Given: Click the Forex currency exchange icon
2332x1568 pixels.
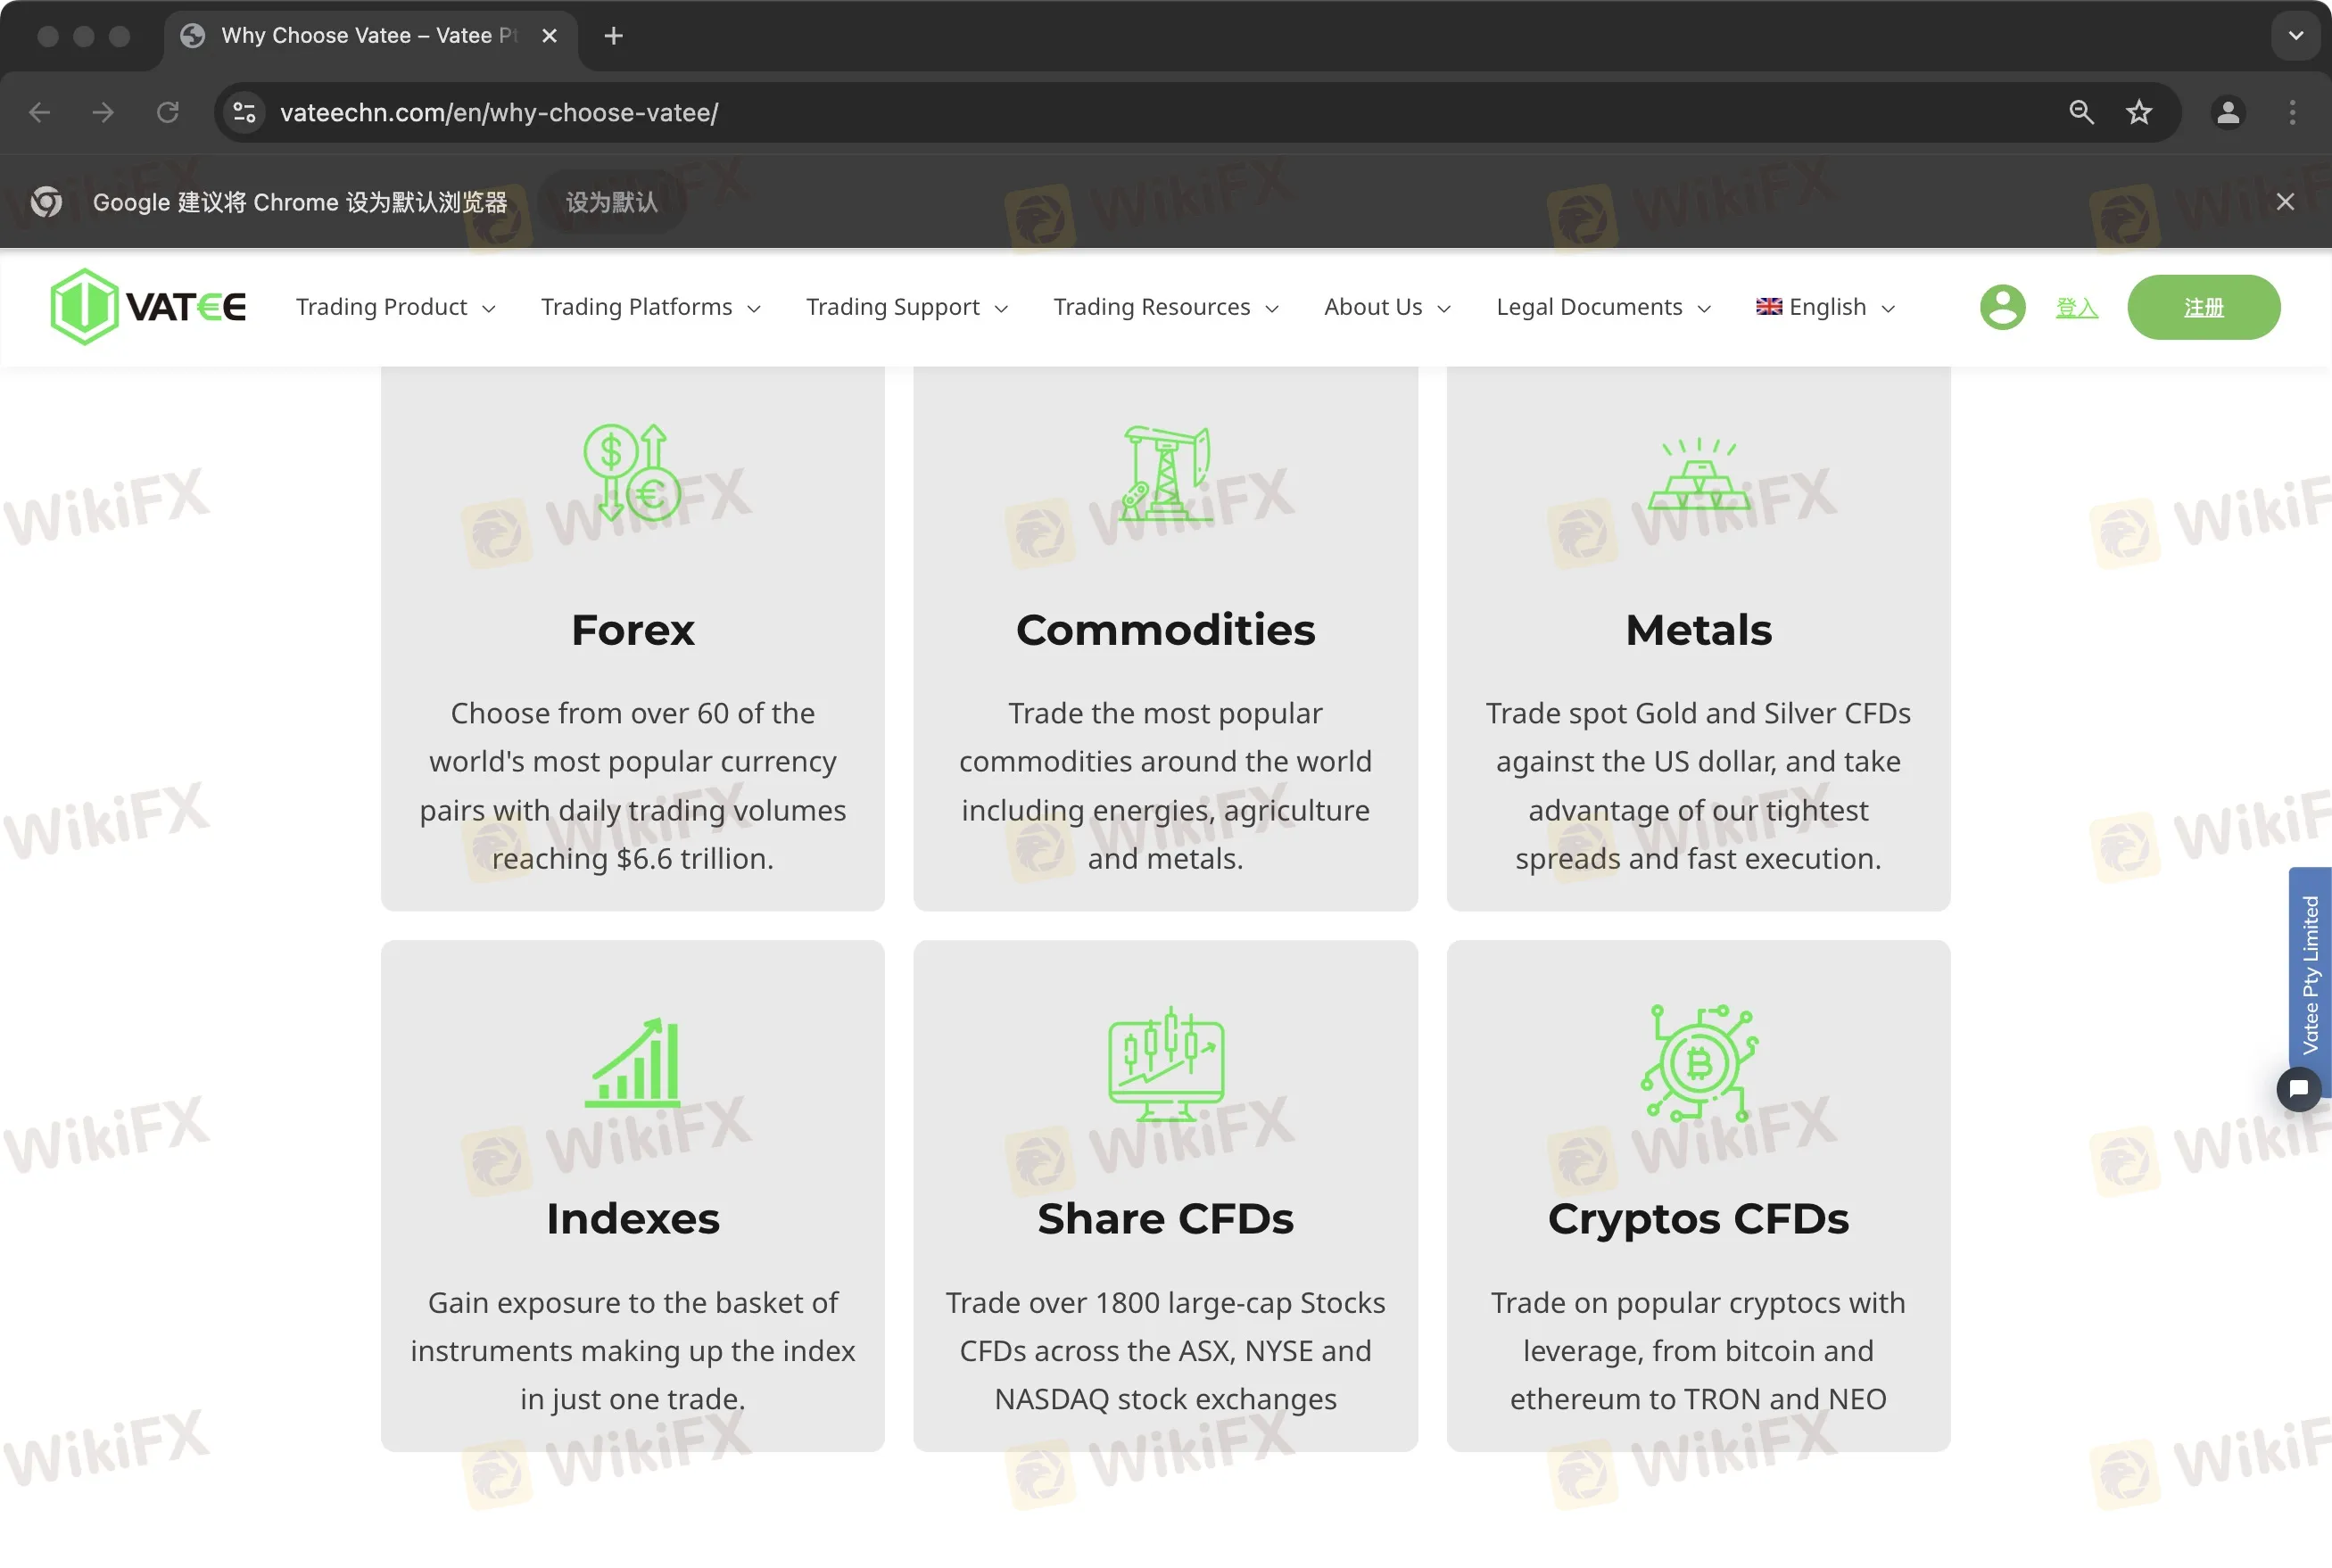Looking at the screenshot, I should tap(632, 473).
